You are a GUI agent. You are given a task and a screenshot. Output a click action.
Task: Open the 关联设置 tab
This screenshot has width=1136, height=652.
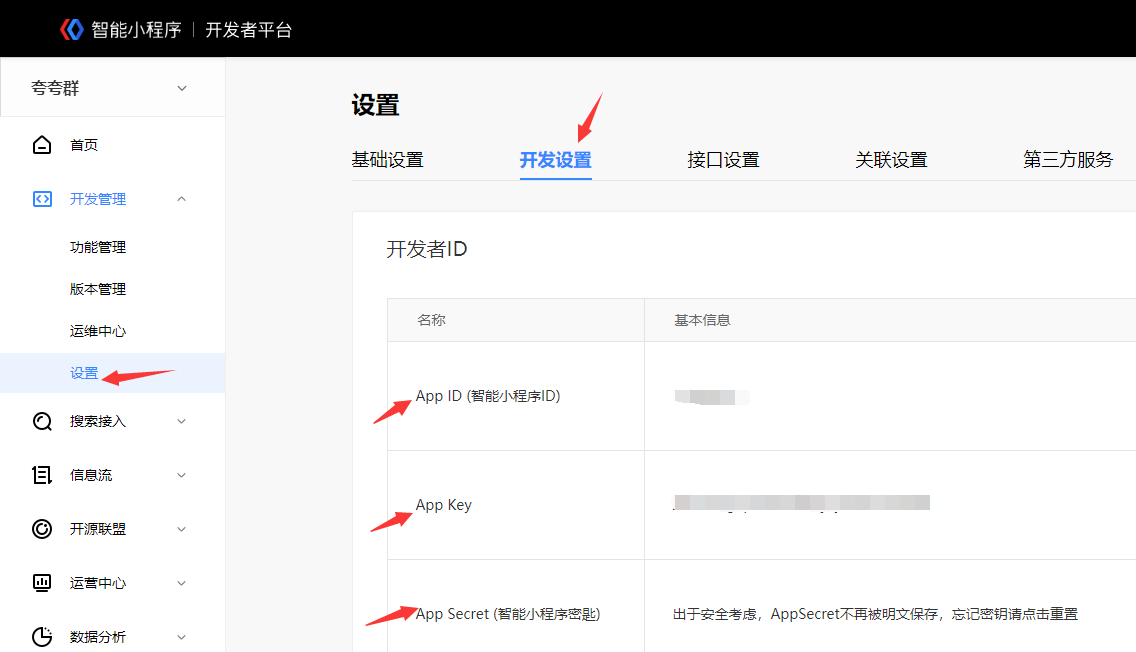891,160
